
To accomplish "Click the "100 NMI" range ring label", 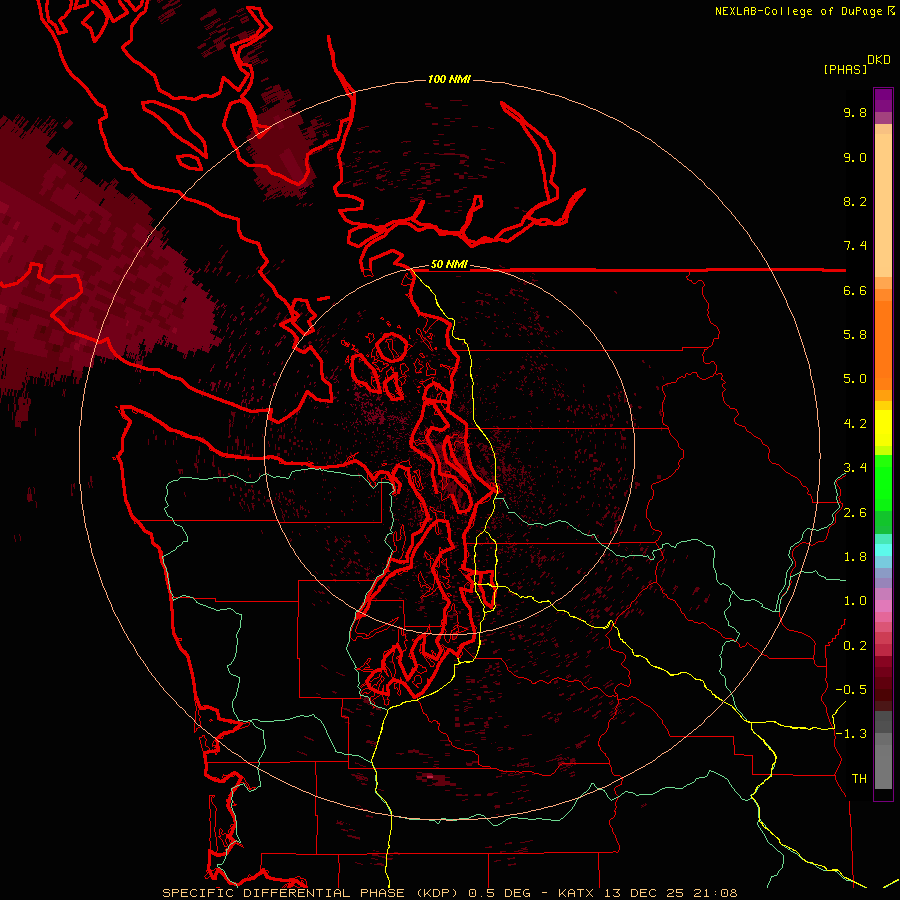I will point(449,79).
